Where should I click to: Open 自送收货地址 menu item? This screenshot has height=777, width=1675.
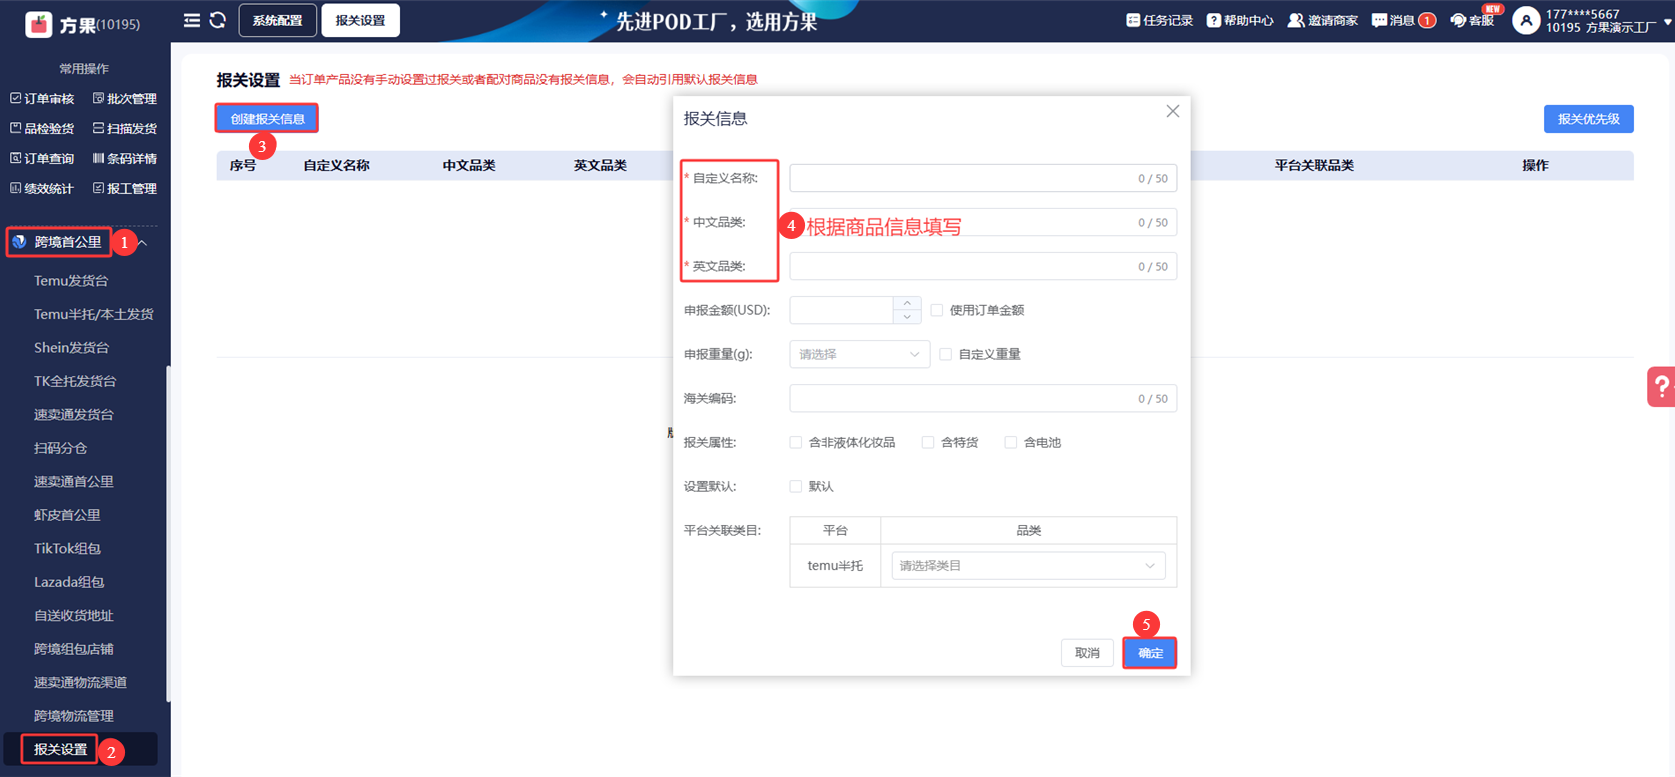coord(74,616)
